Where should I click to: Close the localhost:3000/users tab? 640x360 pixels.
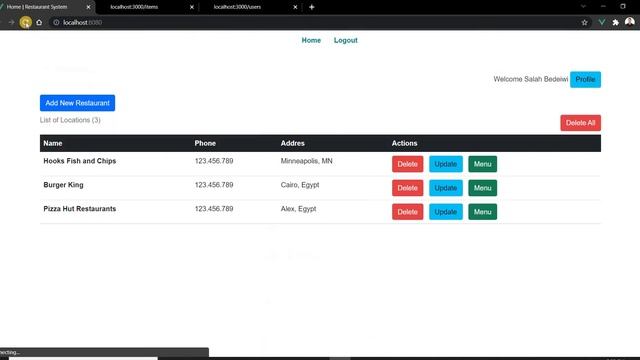(295, 7)
